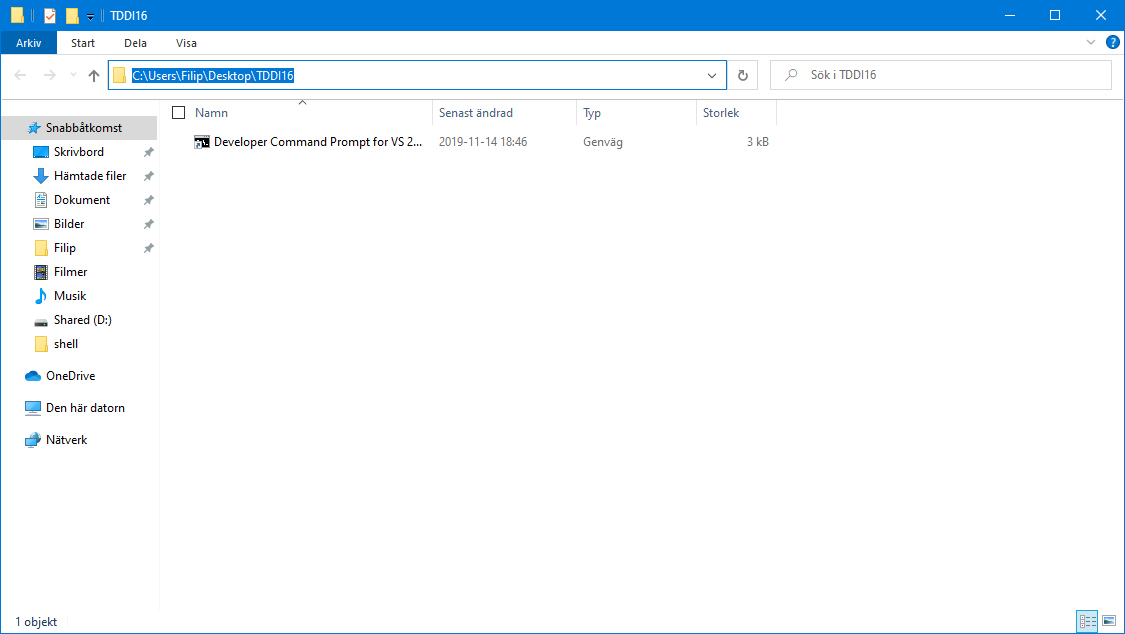Open the Help question mark icon
This screenshot has width=1125, height=634.
[1113, 42]
